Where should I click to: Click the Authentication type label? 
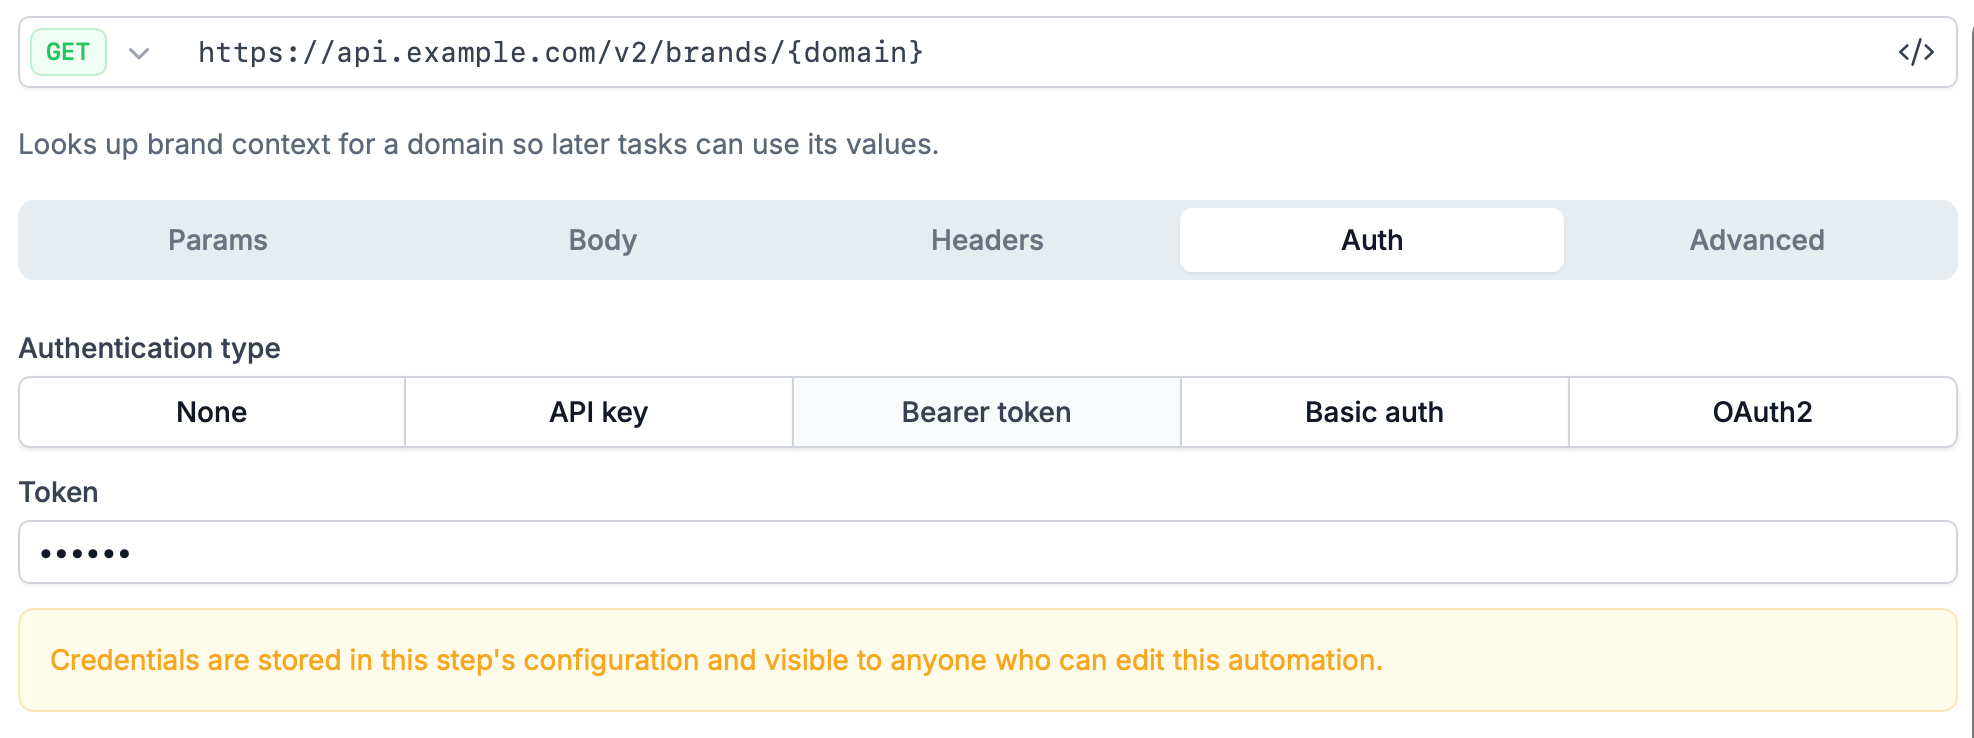(150, 348)
